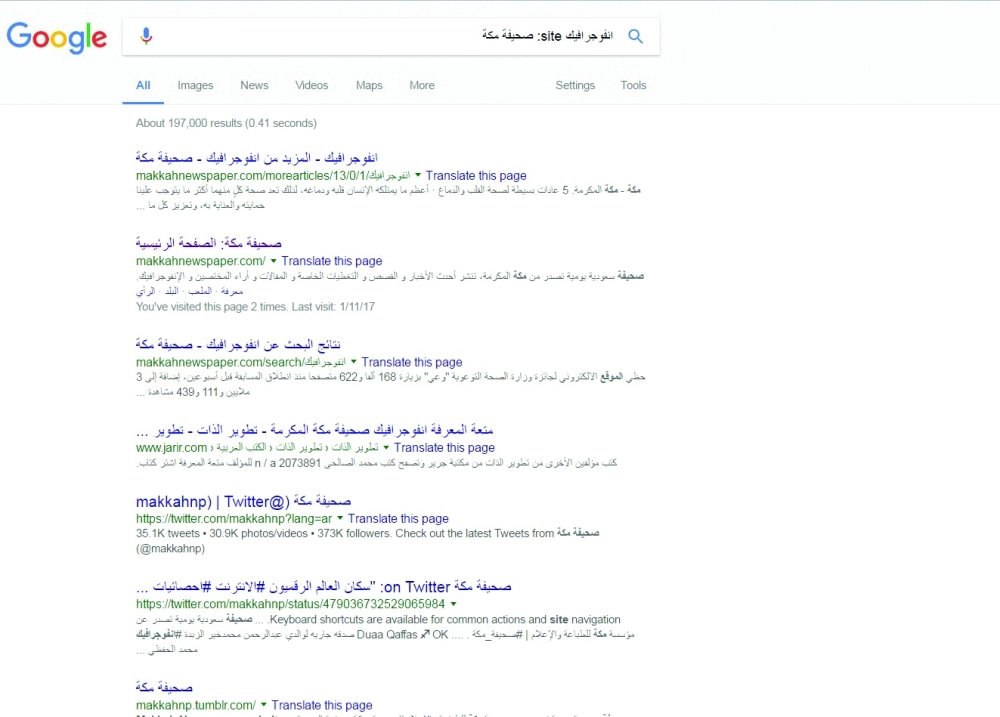The image size is (1000, 717).
Task: Switch to the Images tab
Action: (195, 86)
